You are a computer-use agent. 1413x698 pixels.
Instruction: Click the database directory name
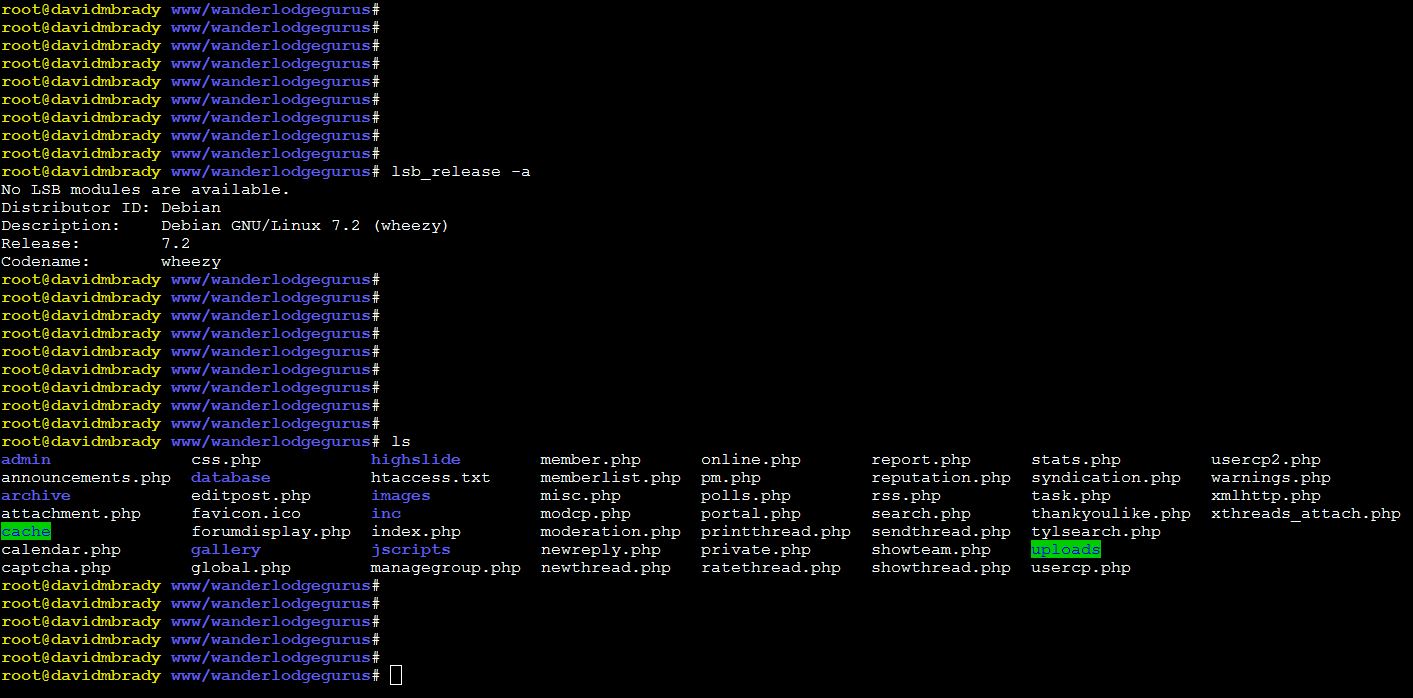[230, 478]
